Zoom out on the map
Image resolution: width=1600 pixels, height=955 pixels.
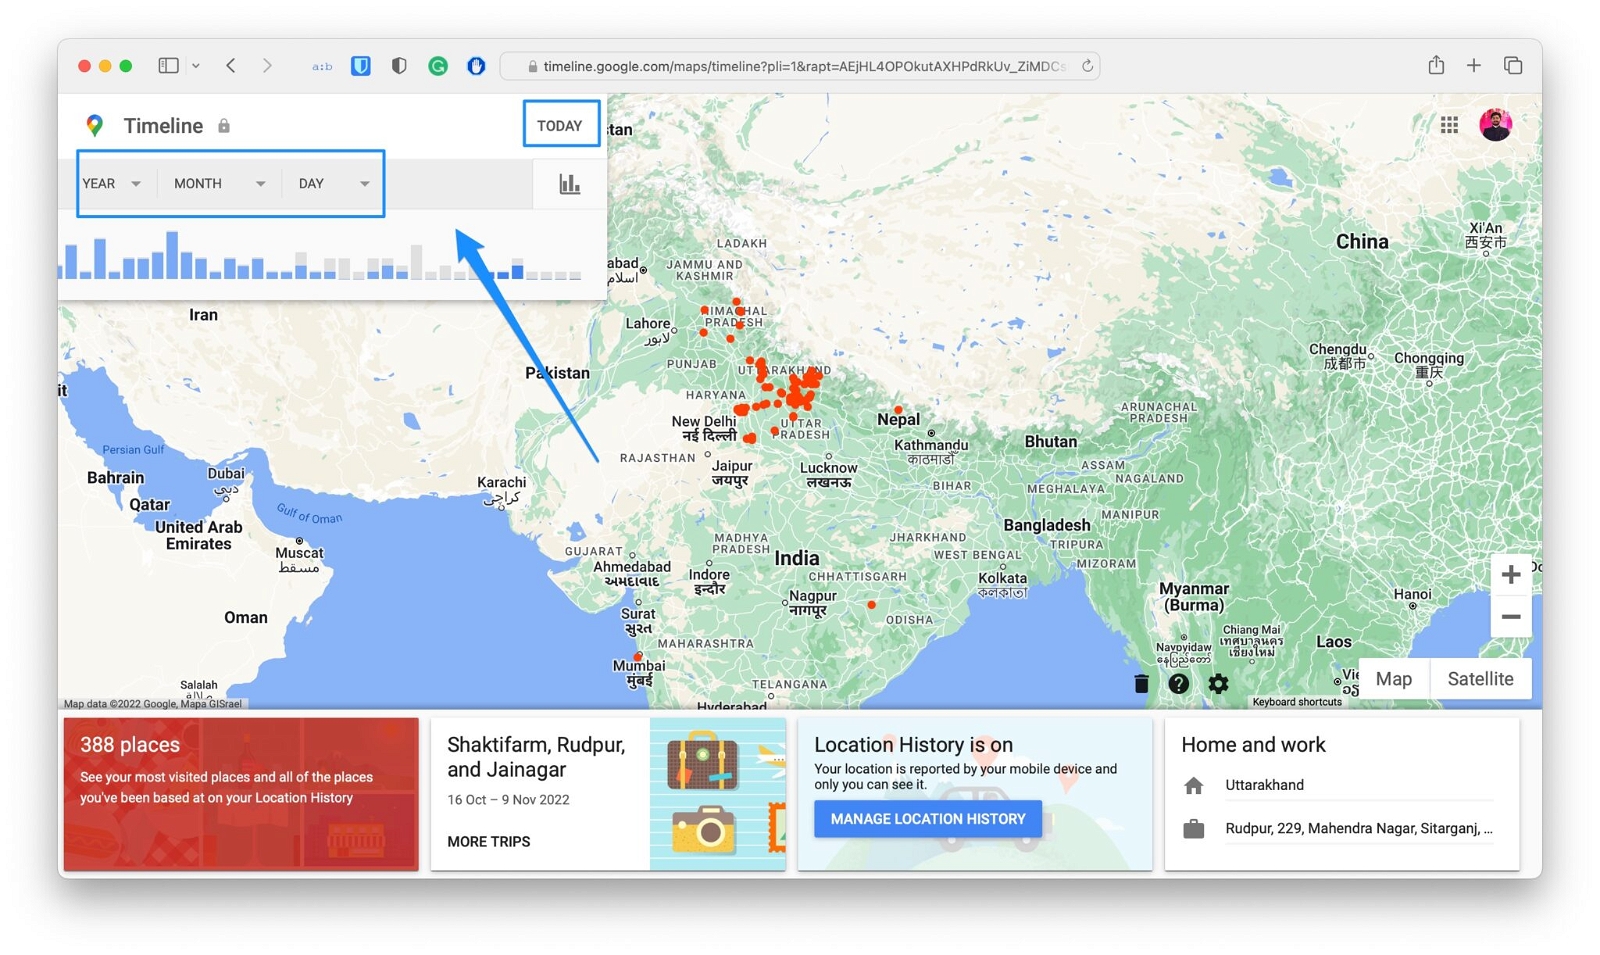[x=1510, y=617]
